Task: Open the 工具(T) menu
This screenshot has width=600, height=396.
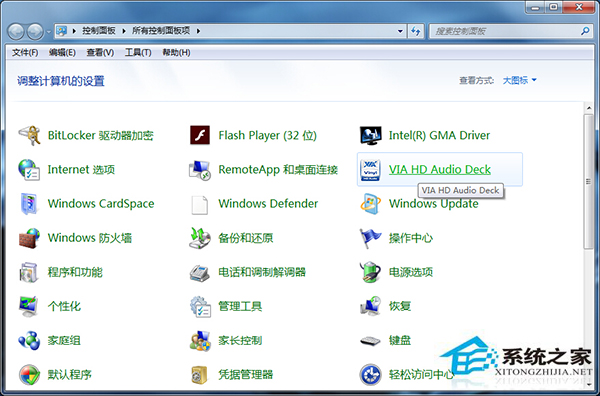Action: click(138, 52)
